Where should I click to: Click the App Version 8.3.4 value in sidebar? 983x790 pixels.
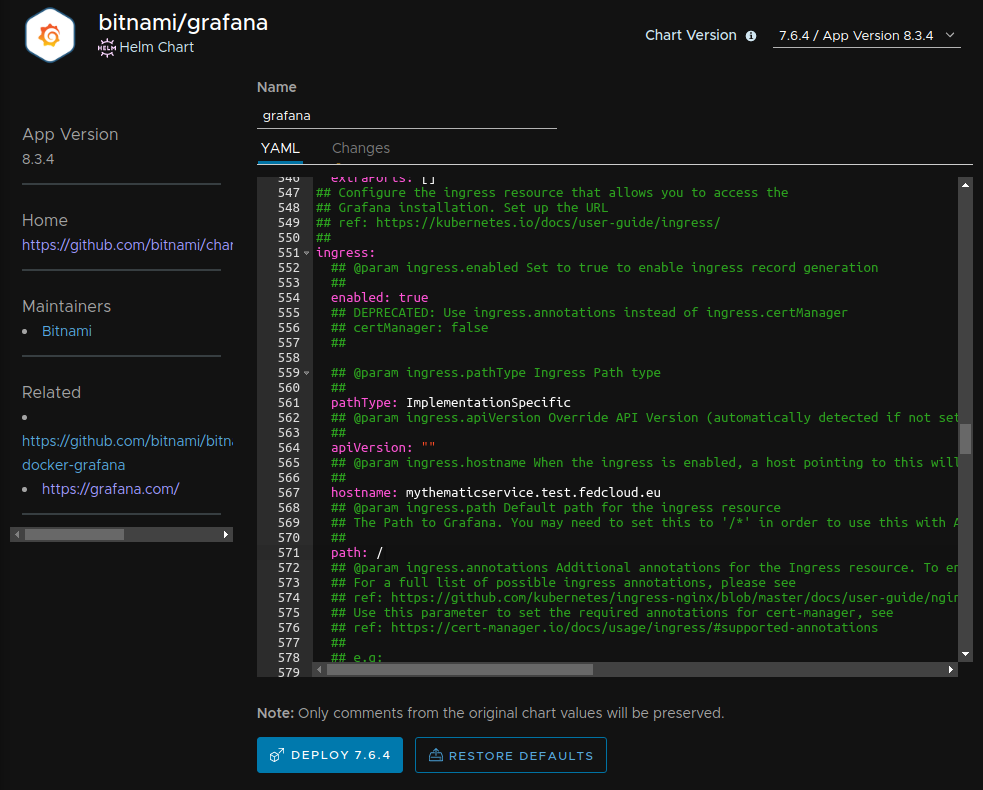(x=38, y=159)
